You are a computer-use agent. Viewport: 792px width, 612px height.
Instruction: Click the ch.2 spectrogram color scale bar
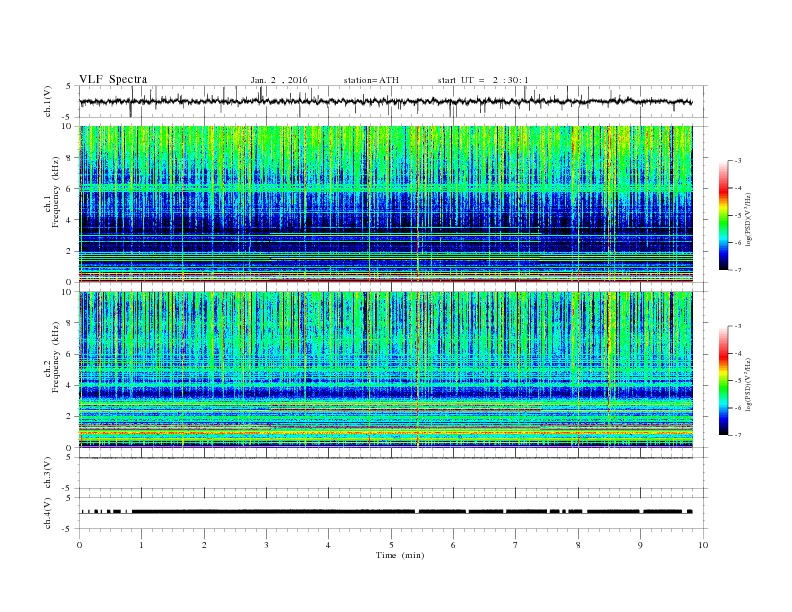(x=723, y=380)
